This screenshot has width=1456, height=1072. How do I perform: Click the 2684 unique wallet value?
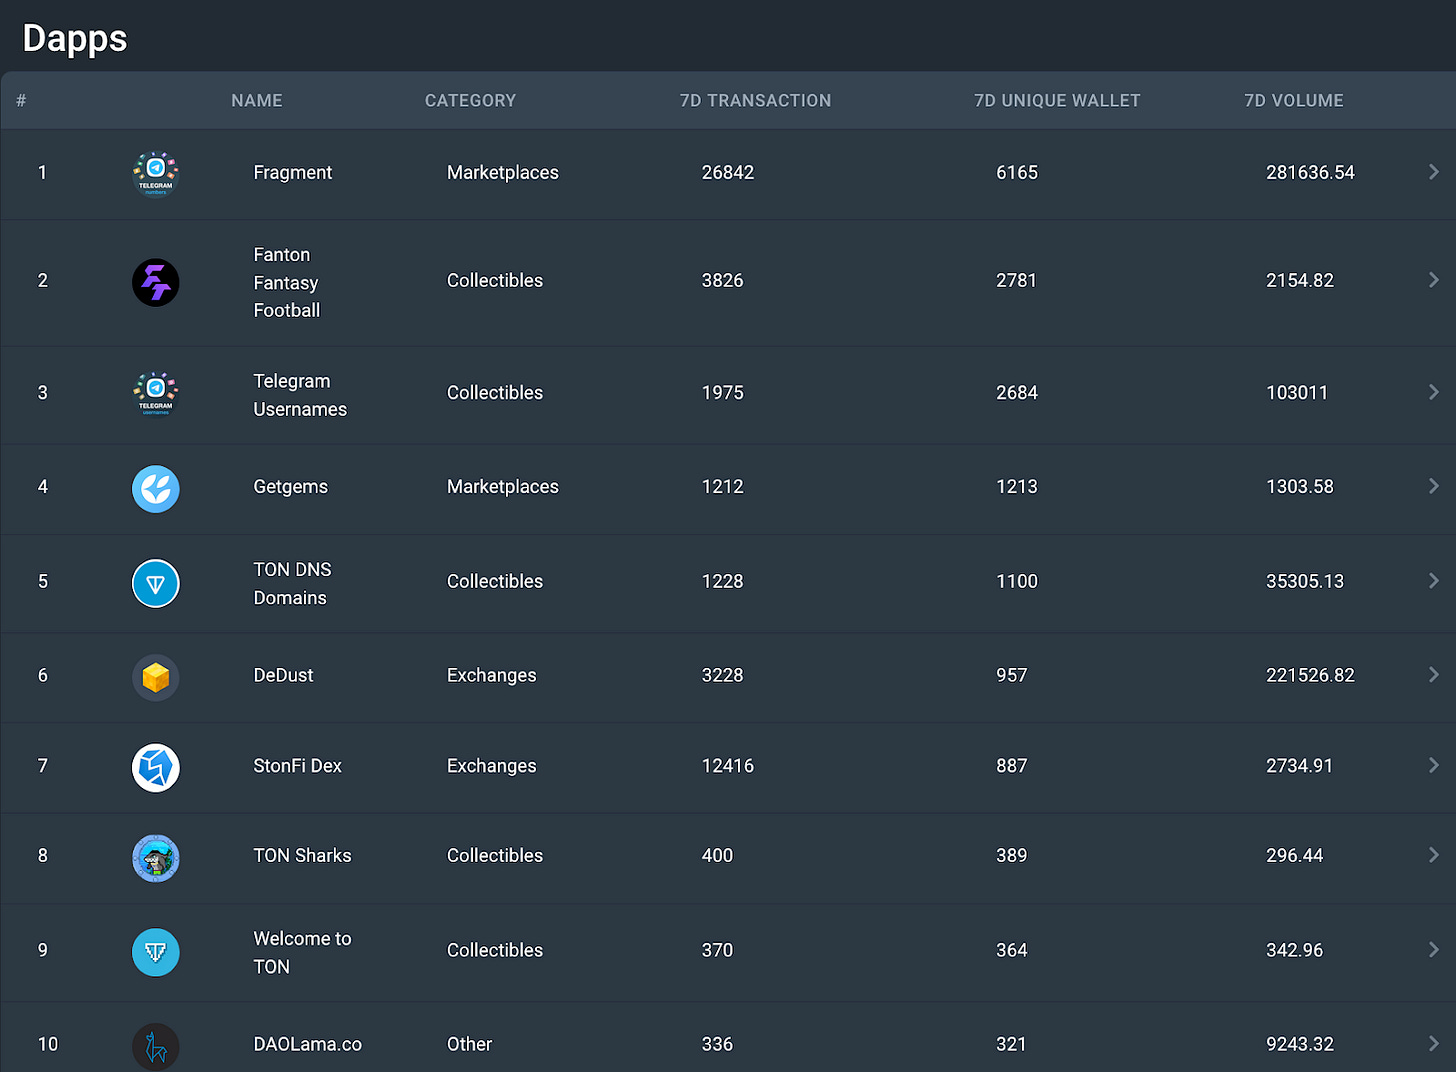coord(1017,392)
